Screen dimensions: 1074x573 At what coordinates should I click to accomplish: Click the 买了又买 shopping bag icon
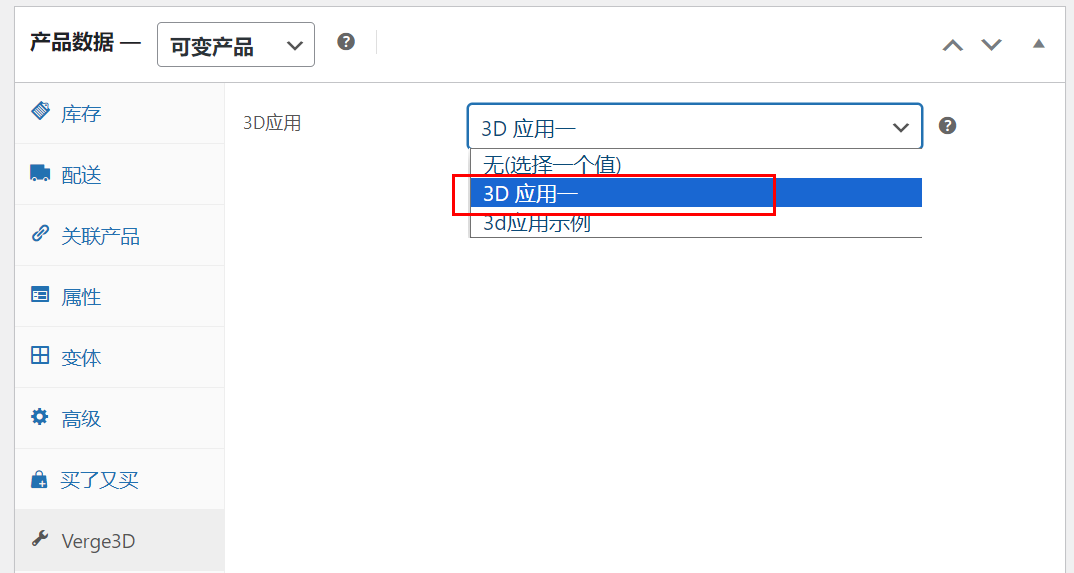point(40,479)
